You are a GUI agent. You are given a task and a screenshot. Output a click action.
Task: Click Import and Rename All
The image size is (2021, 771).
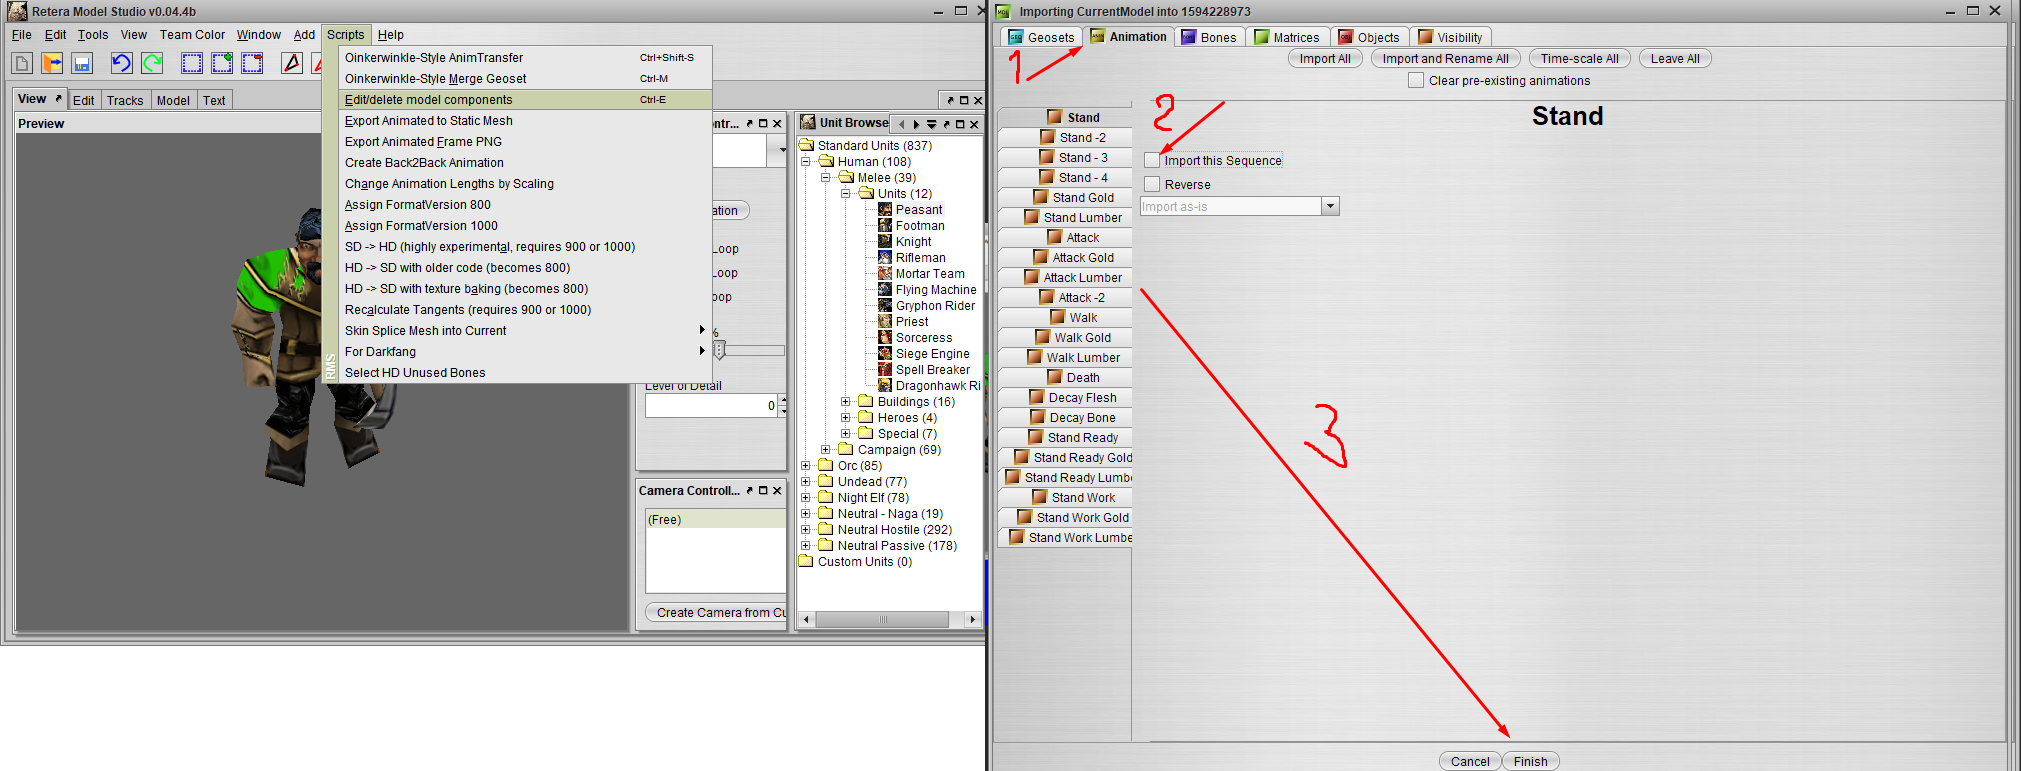1446,59
